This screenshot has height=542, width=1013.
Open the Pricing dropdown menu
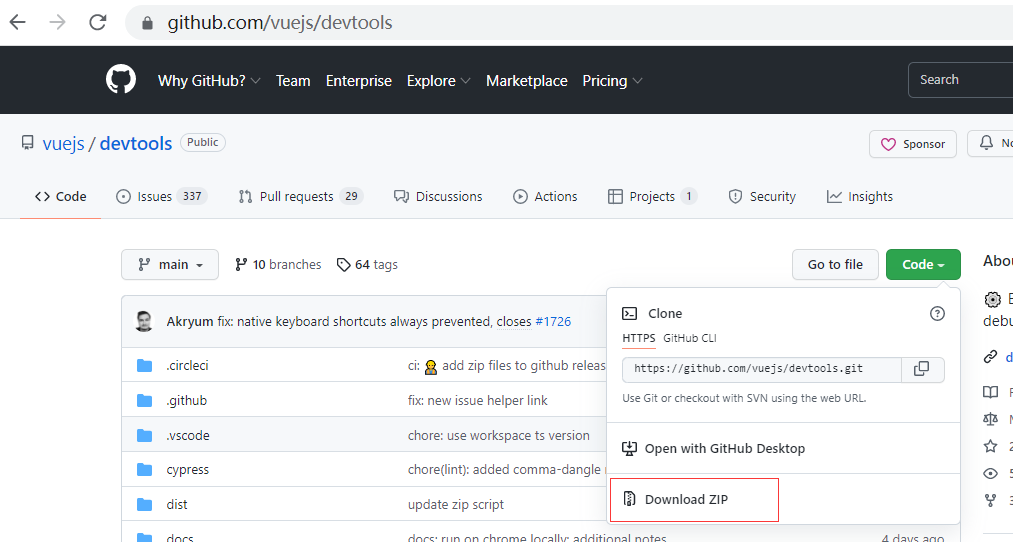click(612, 81)
